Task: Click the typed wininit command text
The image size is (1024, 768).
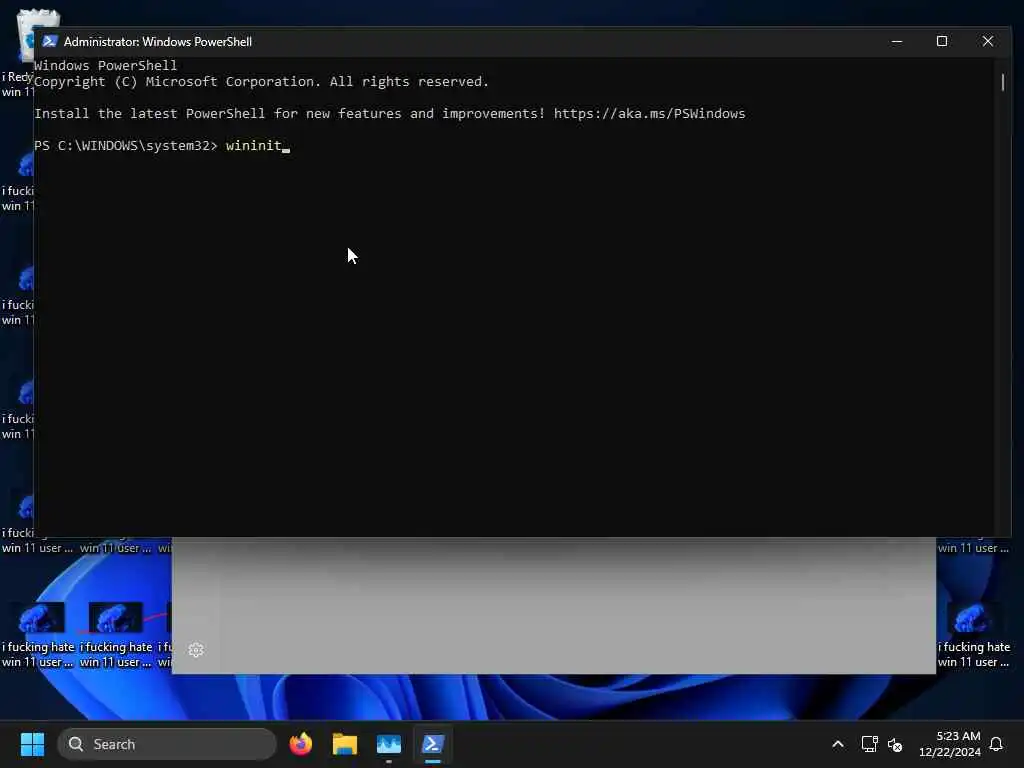Action: (253, 146)
